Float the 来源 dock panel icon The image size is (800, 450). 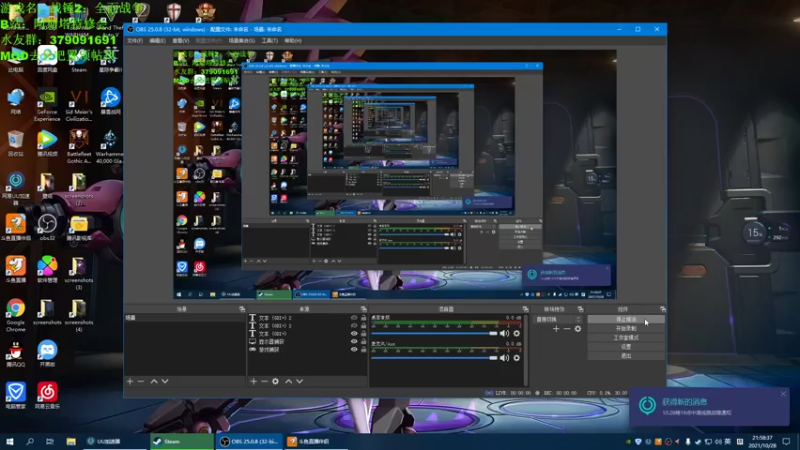pos(364,309)
